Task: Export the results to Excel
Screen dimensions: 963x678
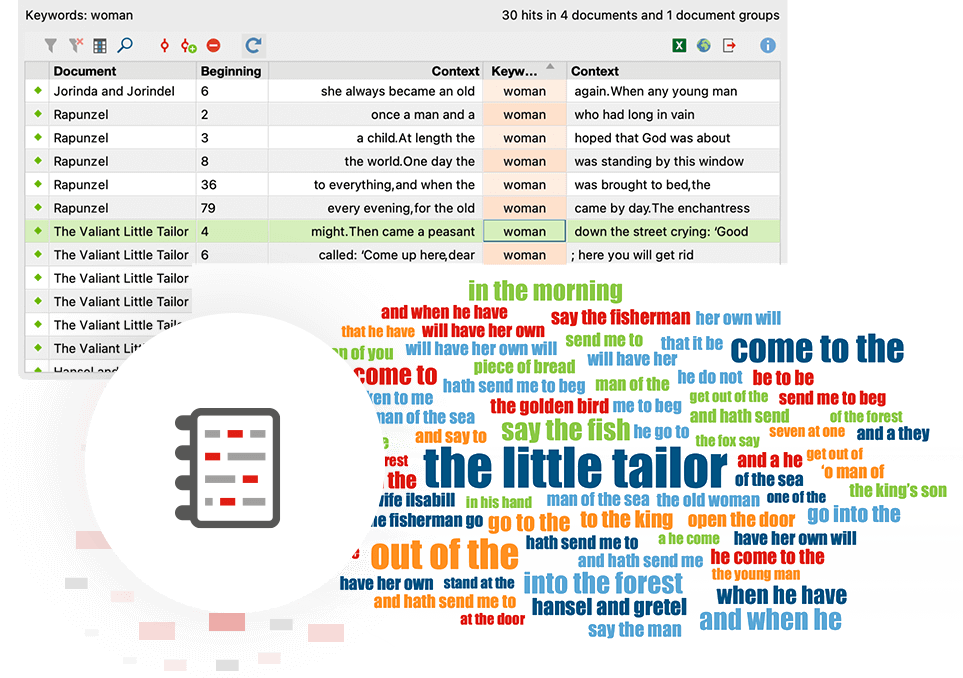Action: (x=679, y=45)
